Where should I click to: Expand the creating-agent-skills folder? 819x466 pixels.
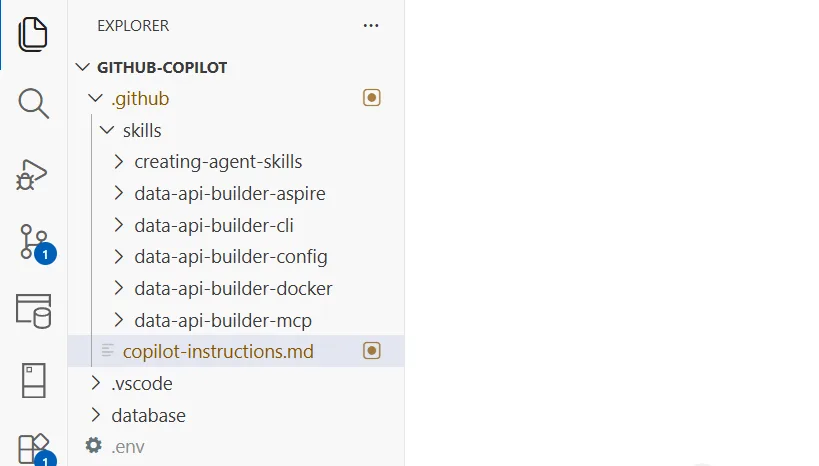click(x=119, y=162)
